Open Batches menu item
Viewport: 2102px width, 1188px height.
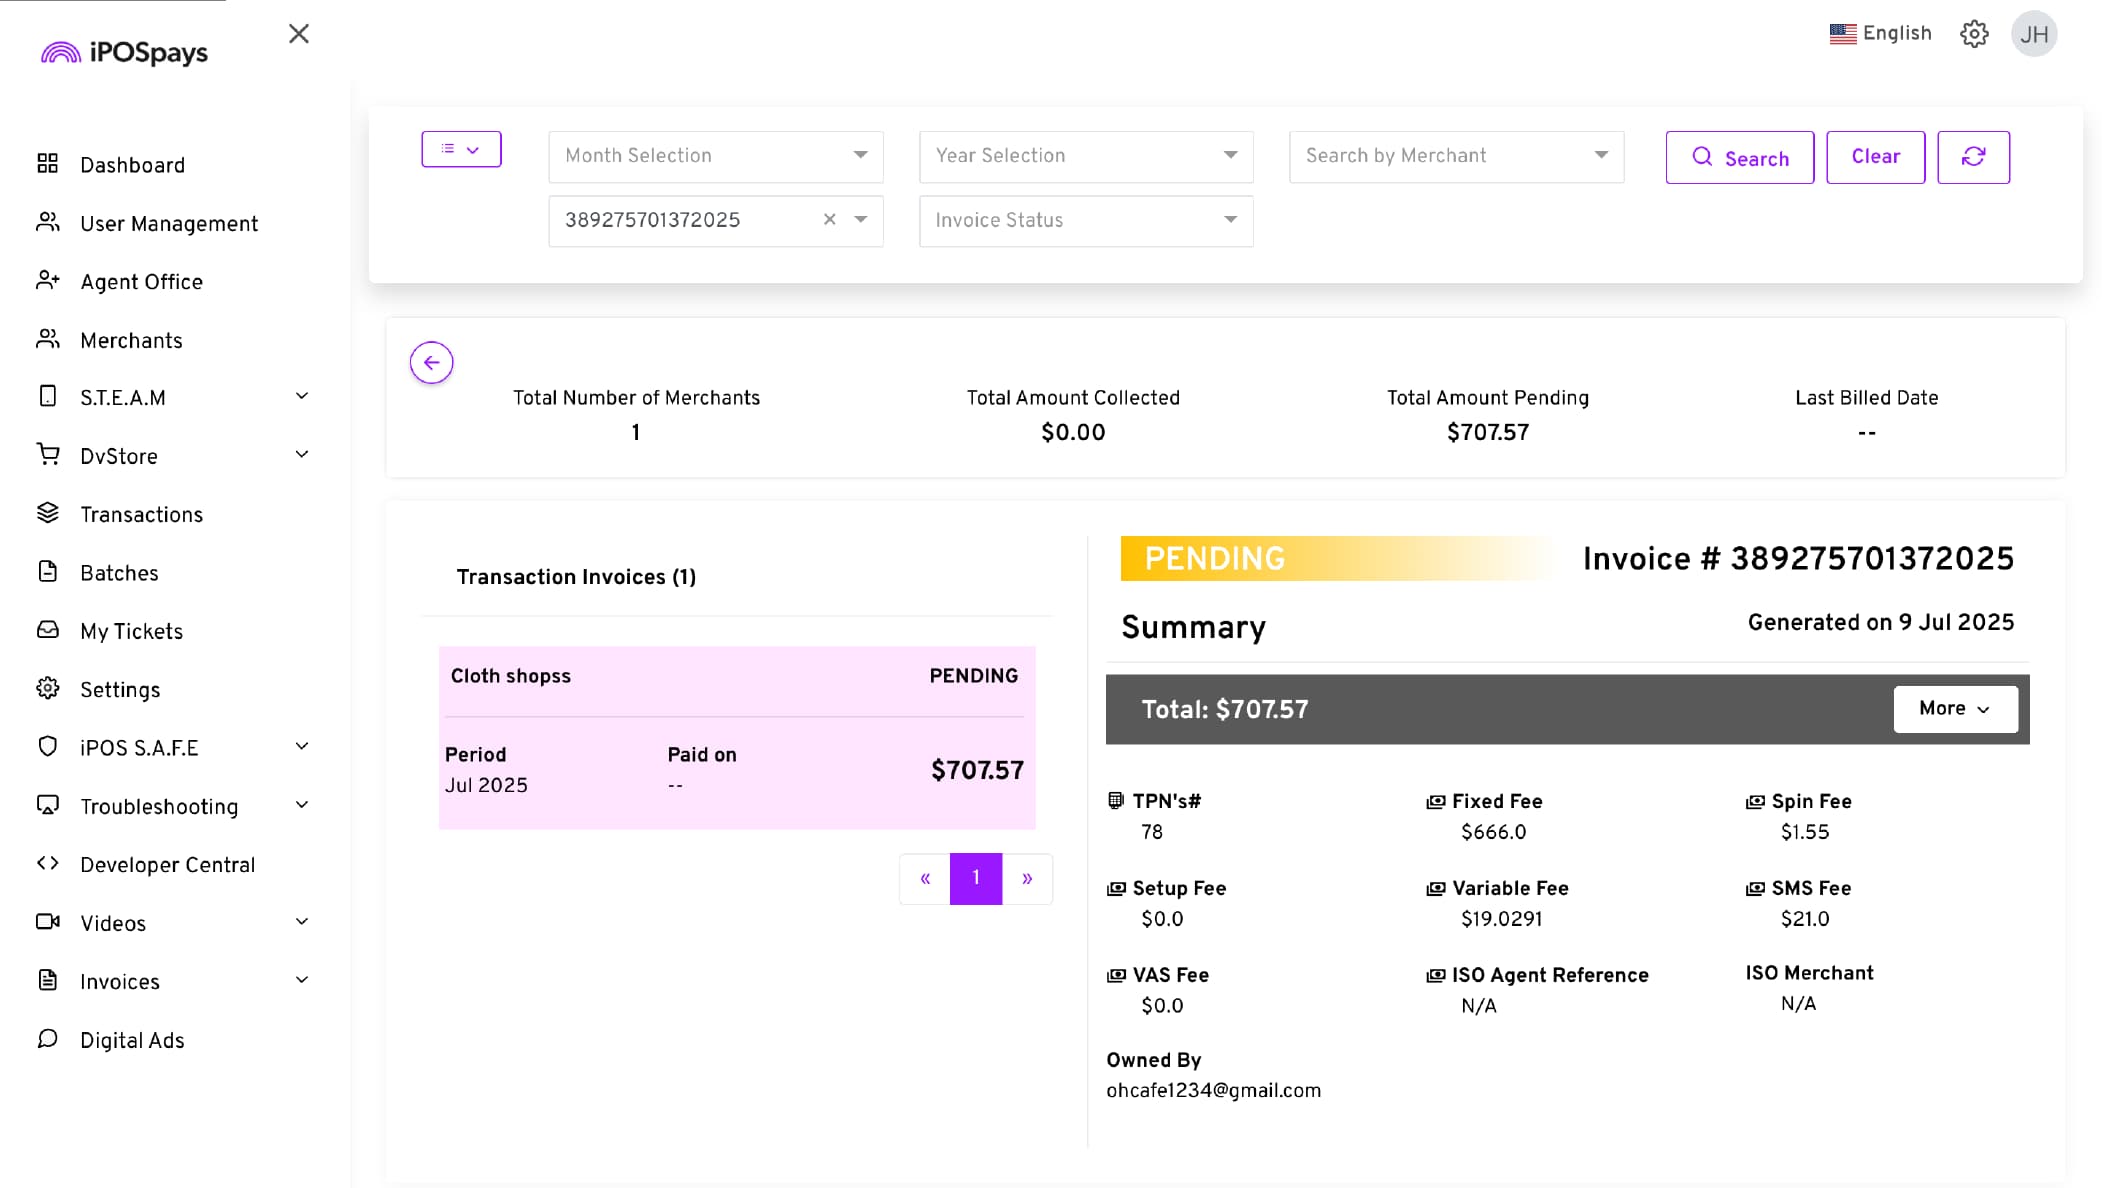pos(119,573)
